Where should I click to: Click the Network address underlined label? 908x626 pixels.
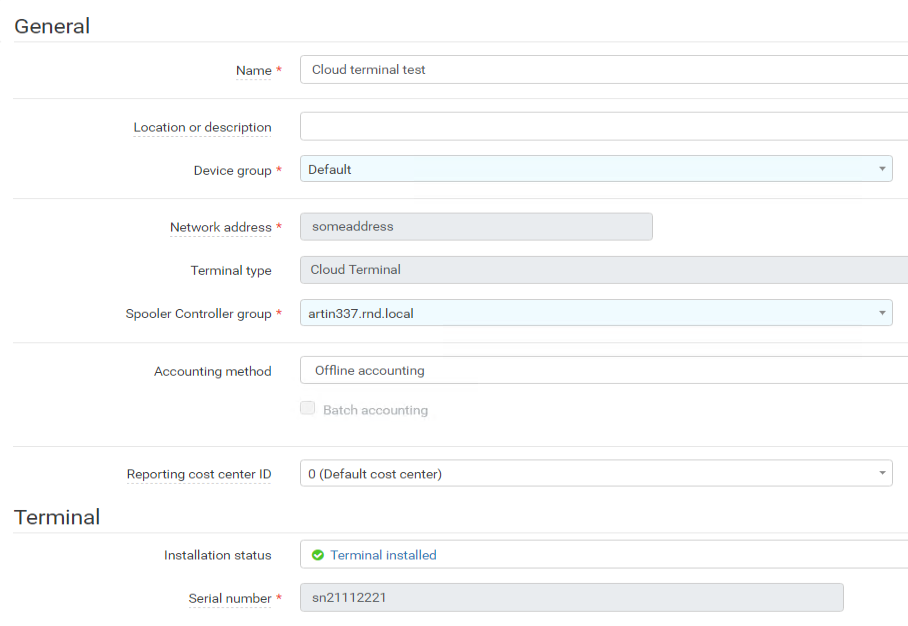[220, 228]
